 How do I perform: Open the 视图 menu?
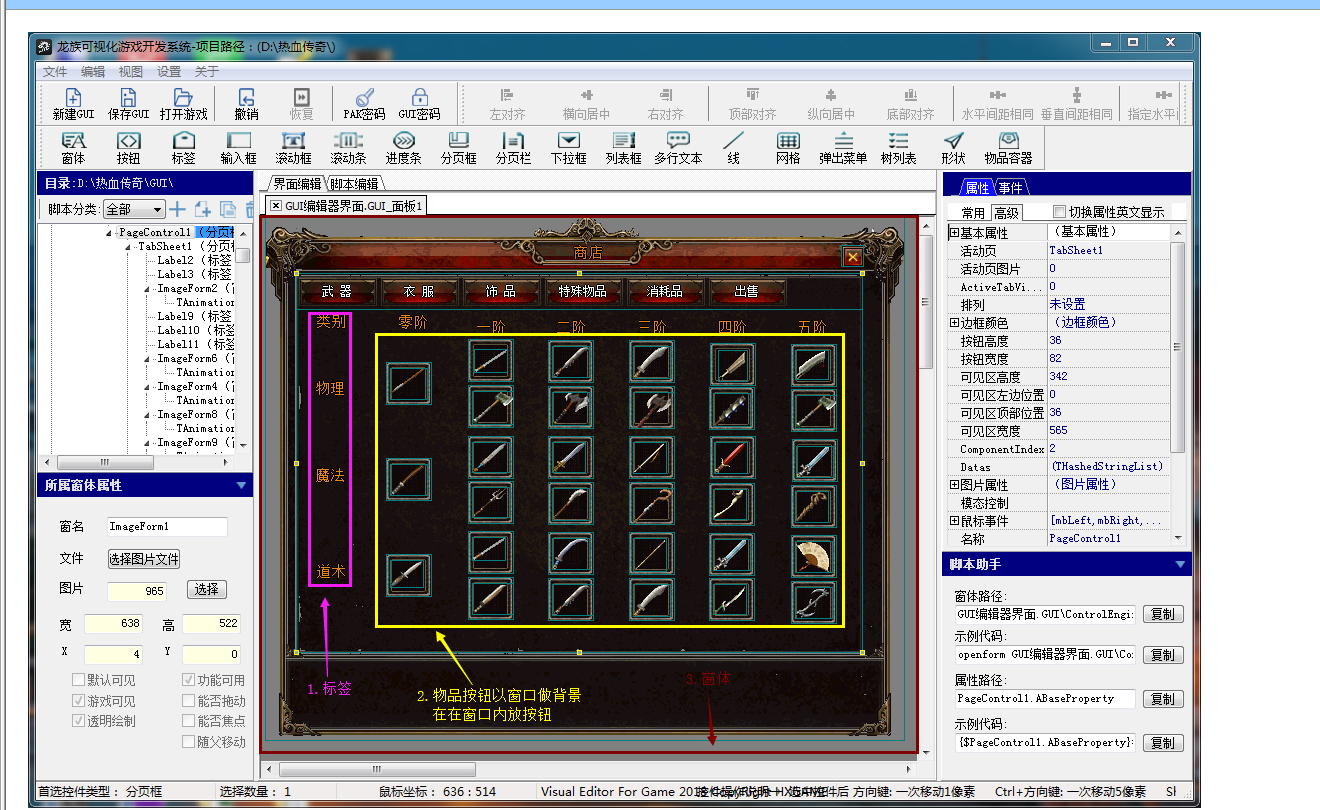(131, 71)
